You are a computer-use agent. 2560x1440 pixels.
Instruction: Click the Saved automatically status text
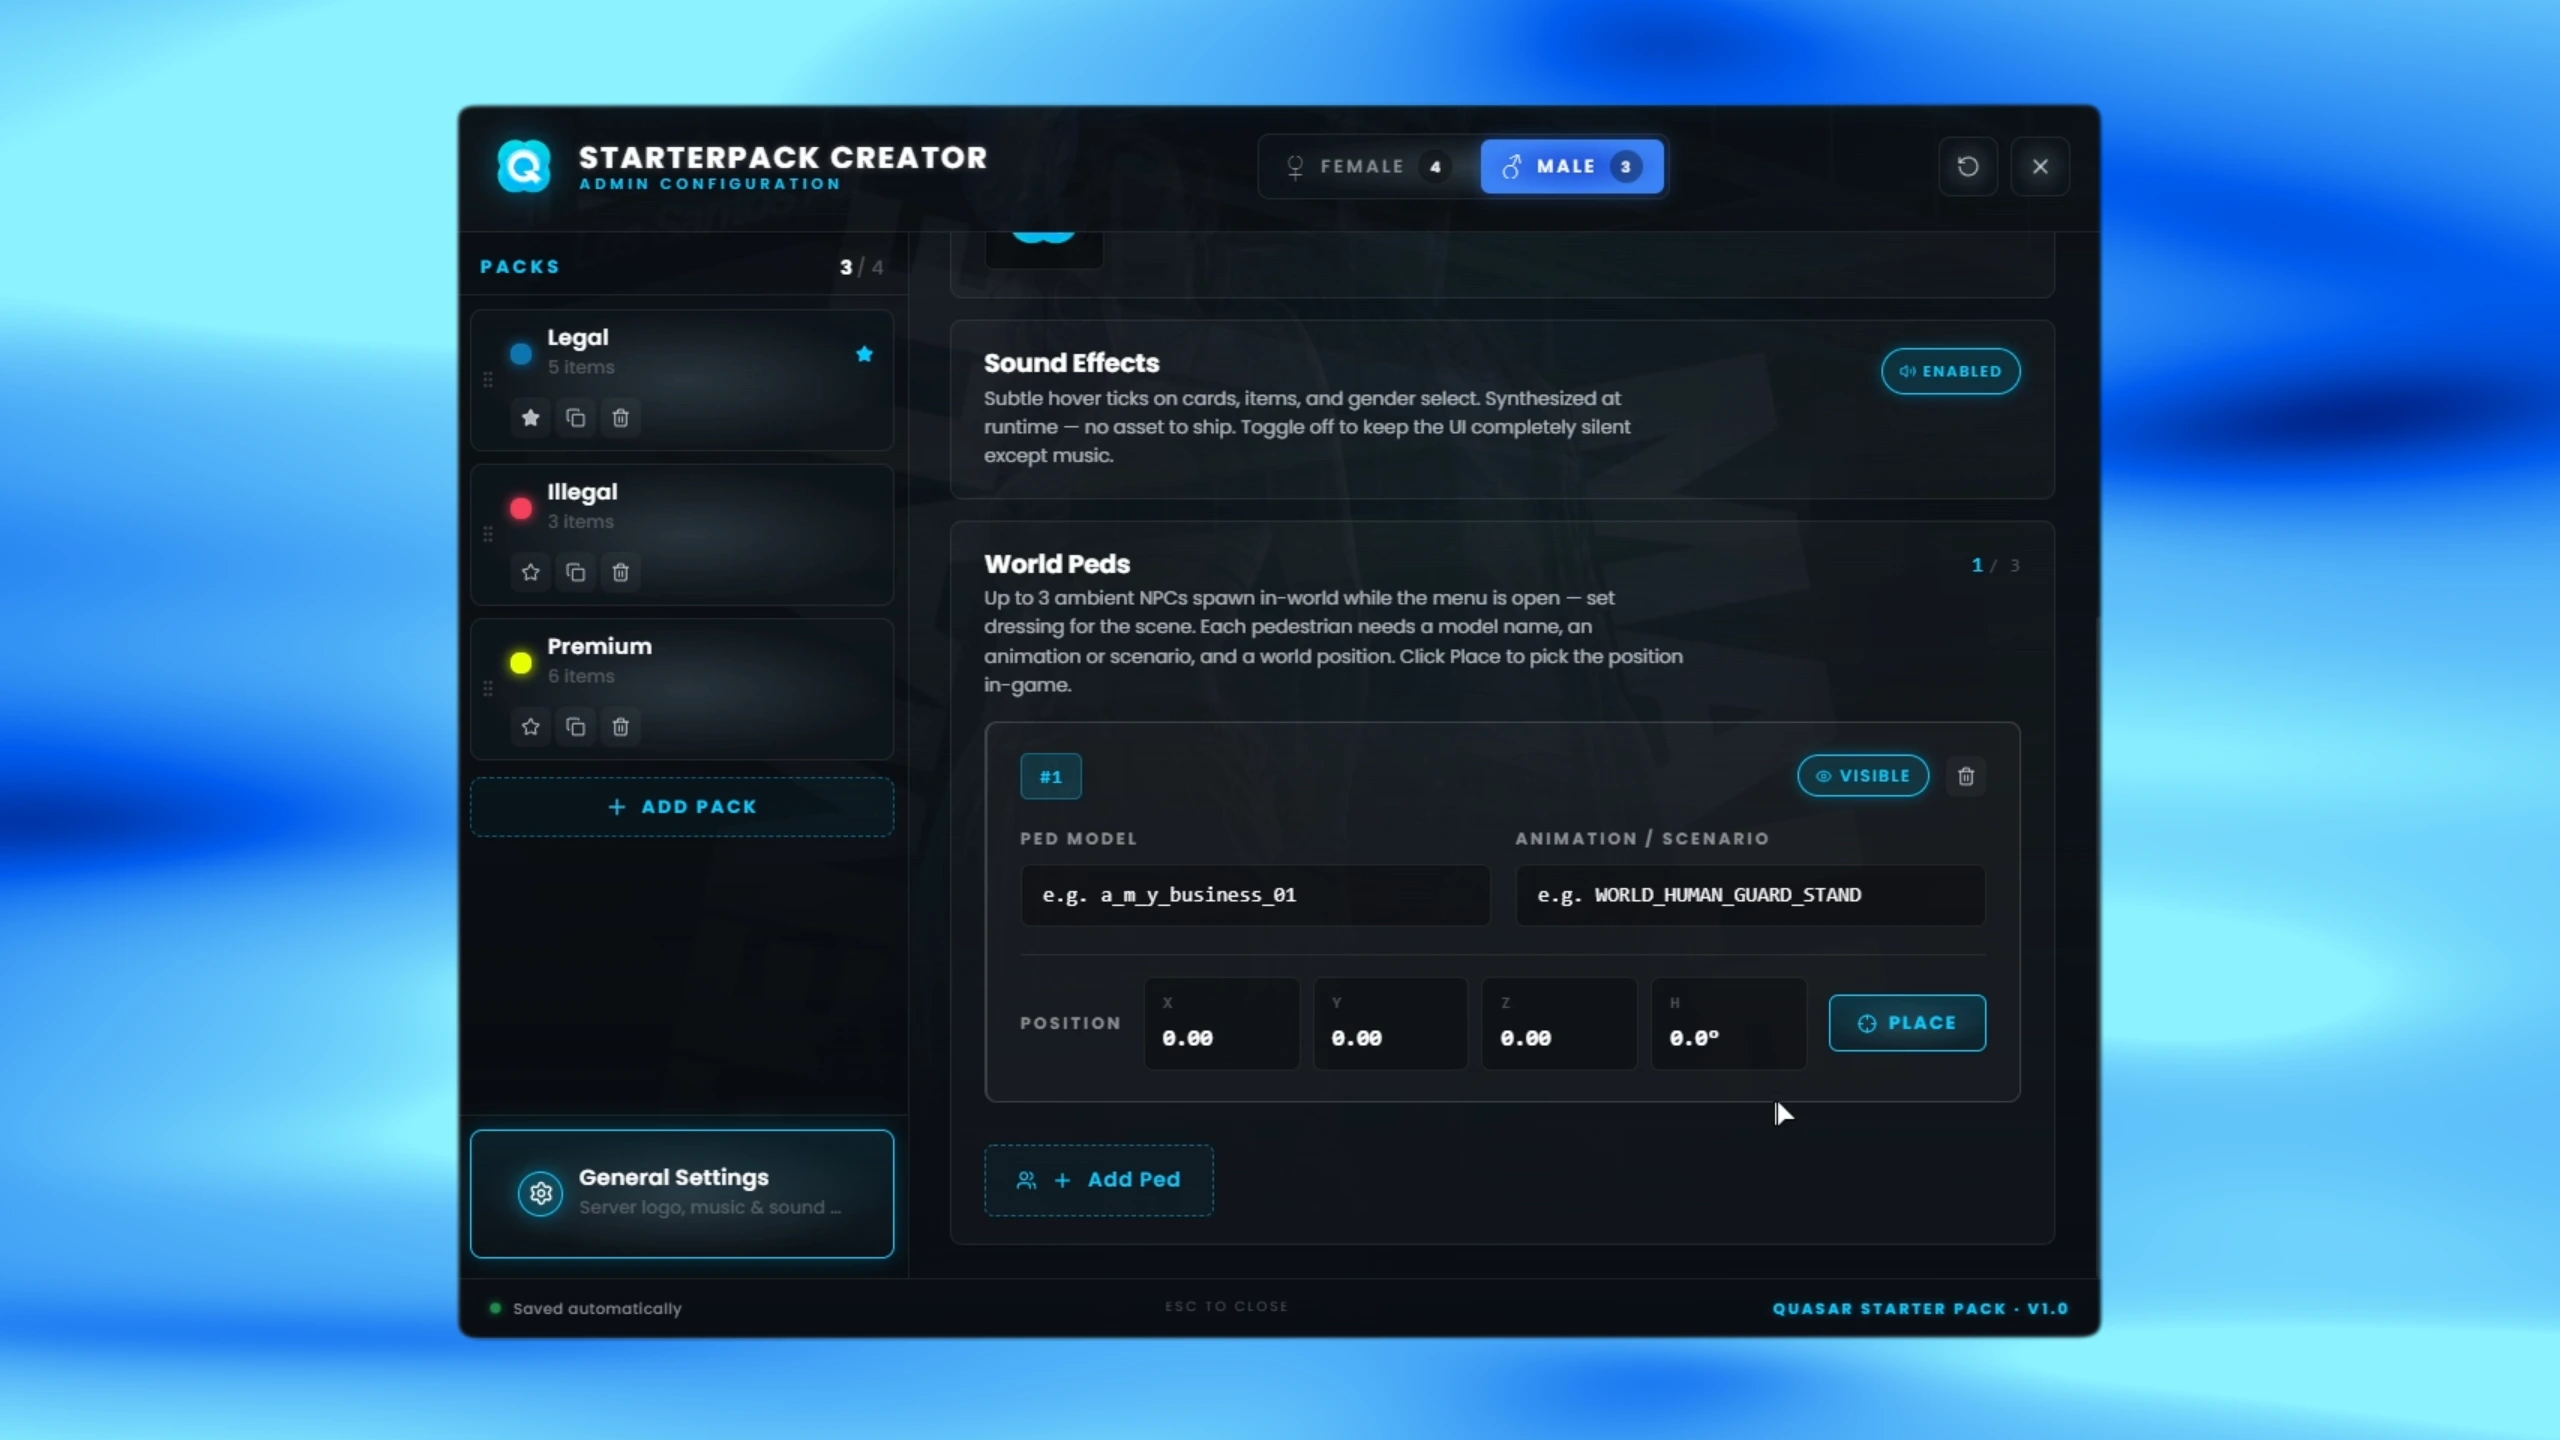597,1308
